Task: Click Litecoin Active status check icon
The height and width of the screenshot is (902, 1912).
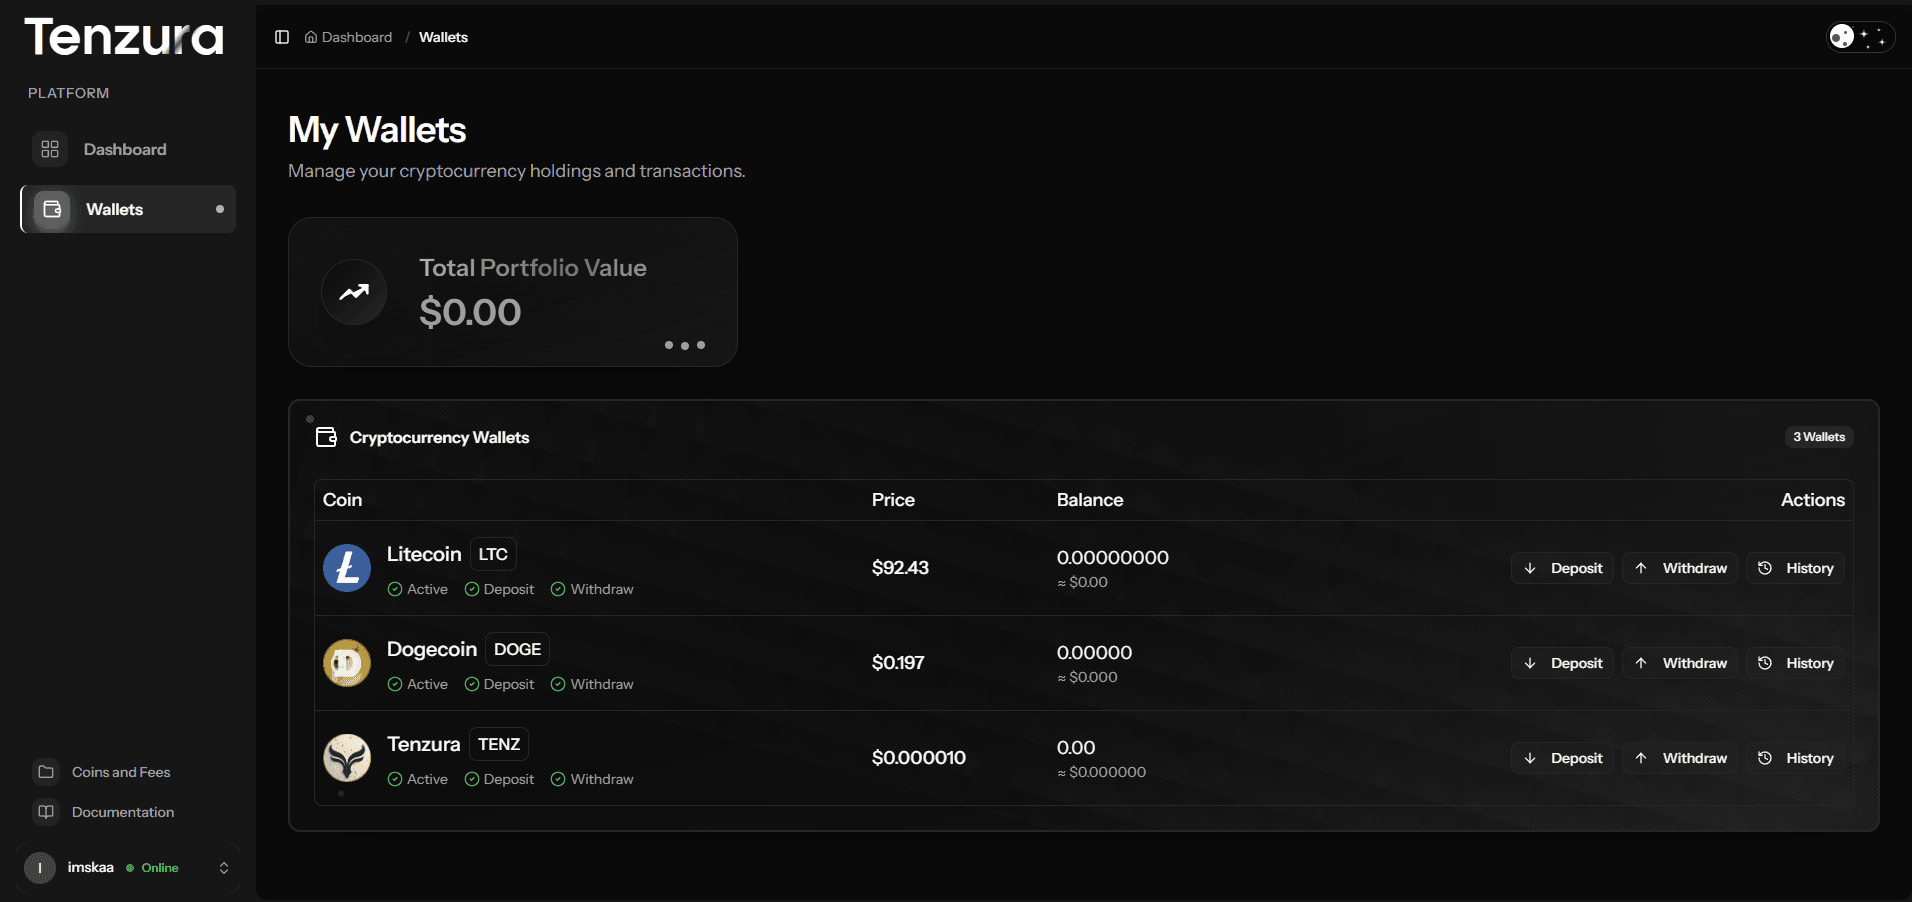Action: click(x=395, y=589)
